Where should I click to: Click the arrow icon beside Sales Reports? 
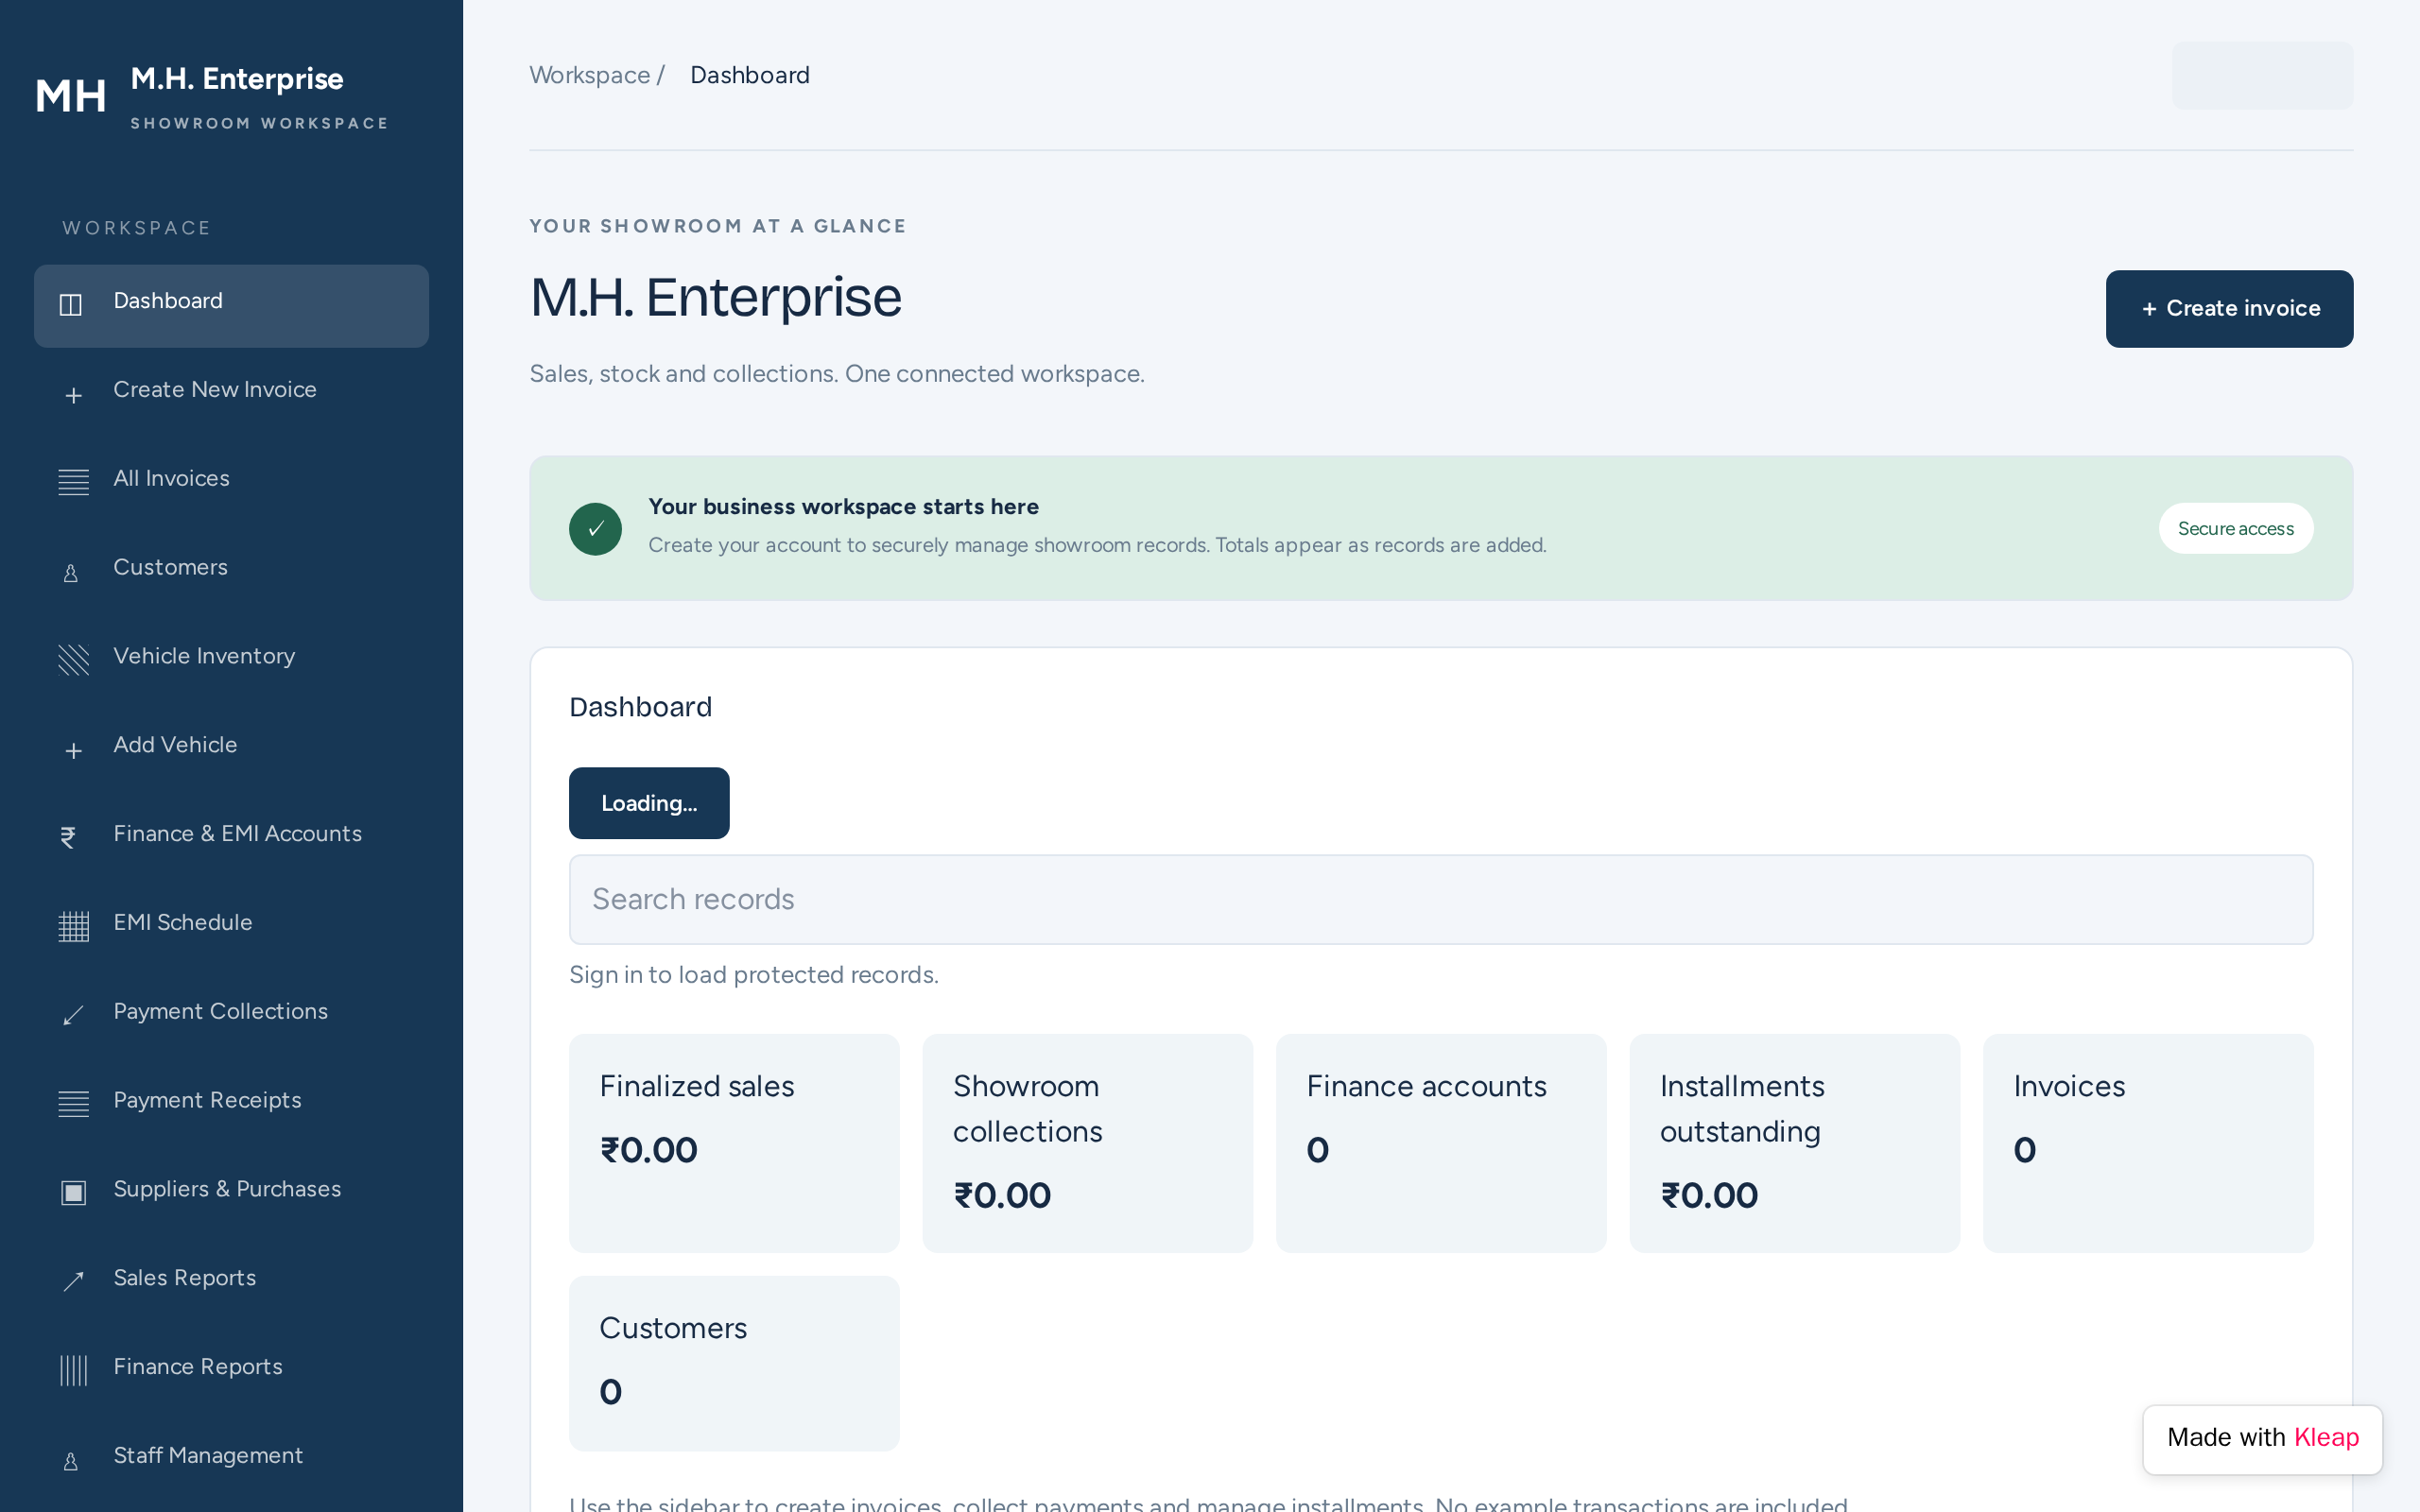pyautogui.click(x=73, y=1281)
